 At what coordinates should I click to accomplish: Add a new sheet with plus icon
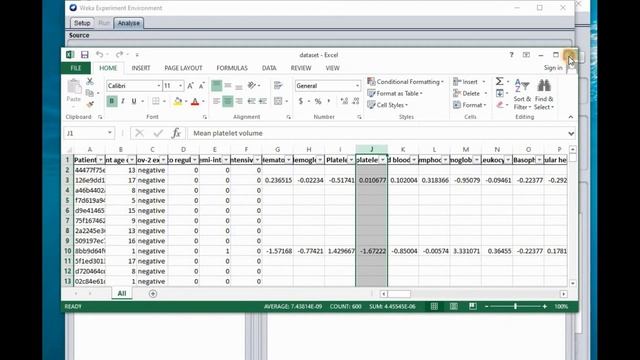[153, 293]
